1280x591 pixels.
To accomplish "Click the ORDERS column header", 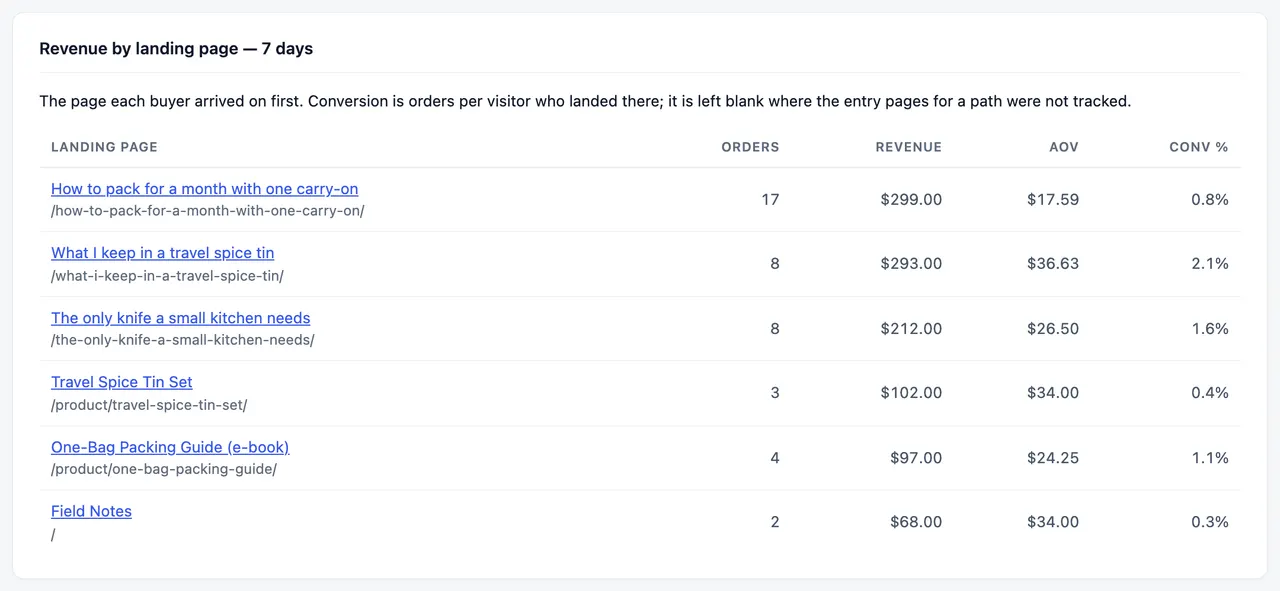I will click(x=750, y=147).
